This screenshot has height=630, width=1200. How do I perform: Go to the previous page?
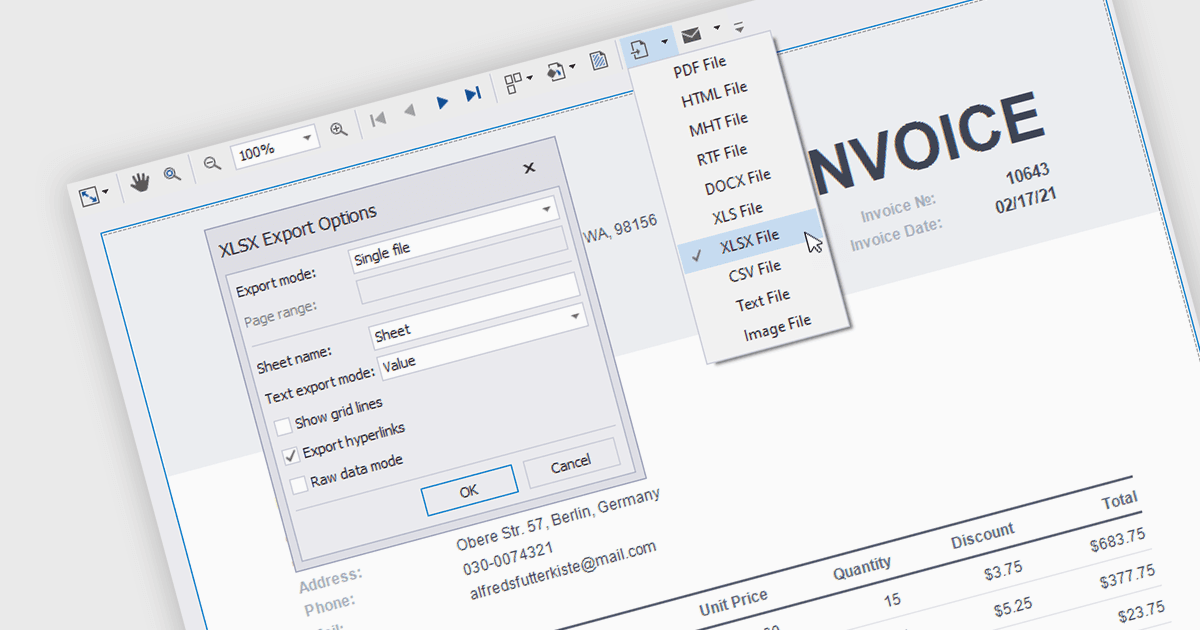click(x=410, y=110)
